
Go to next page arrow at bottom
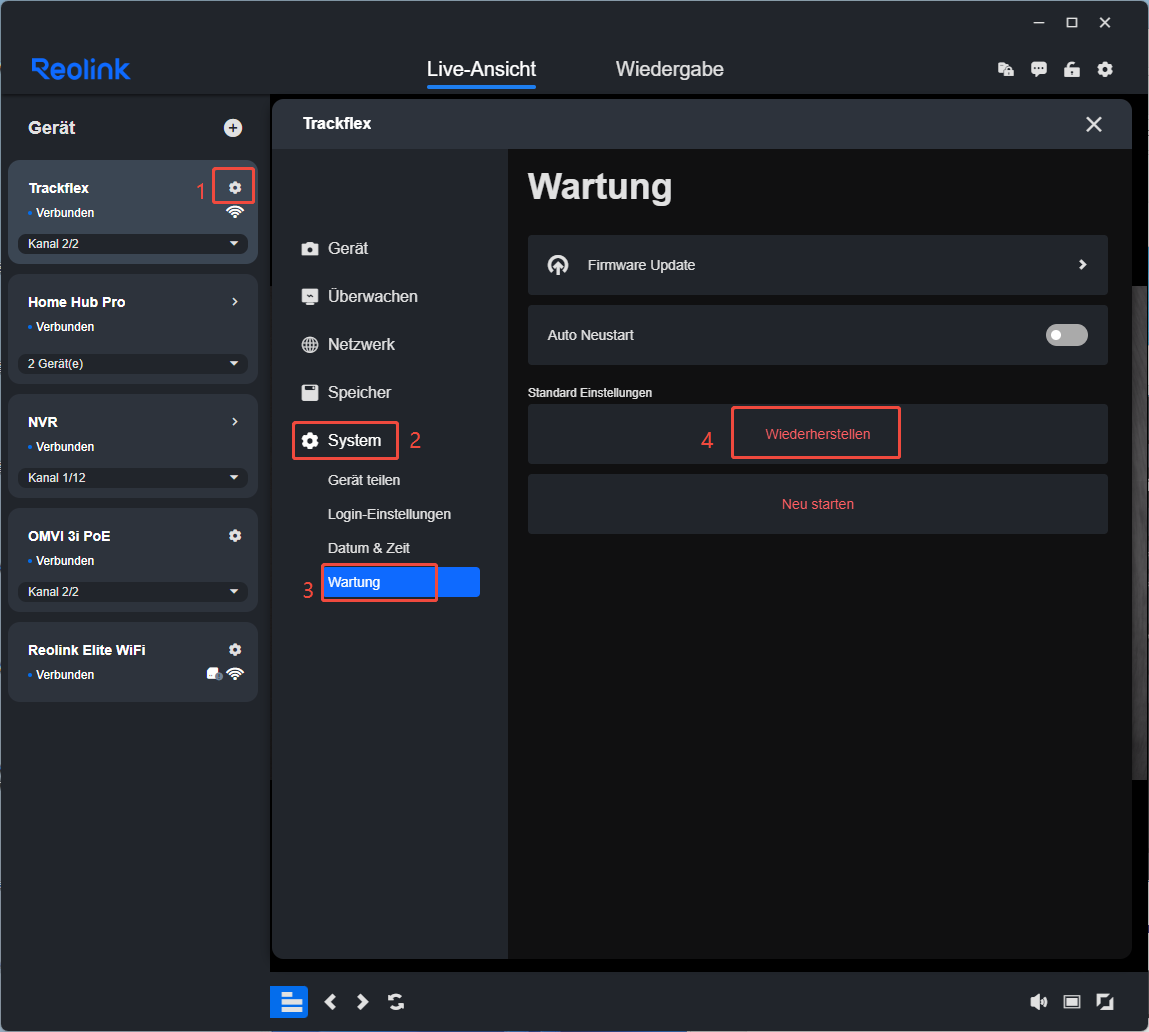362,1001
